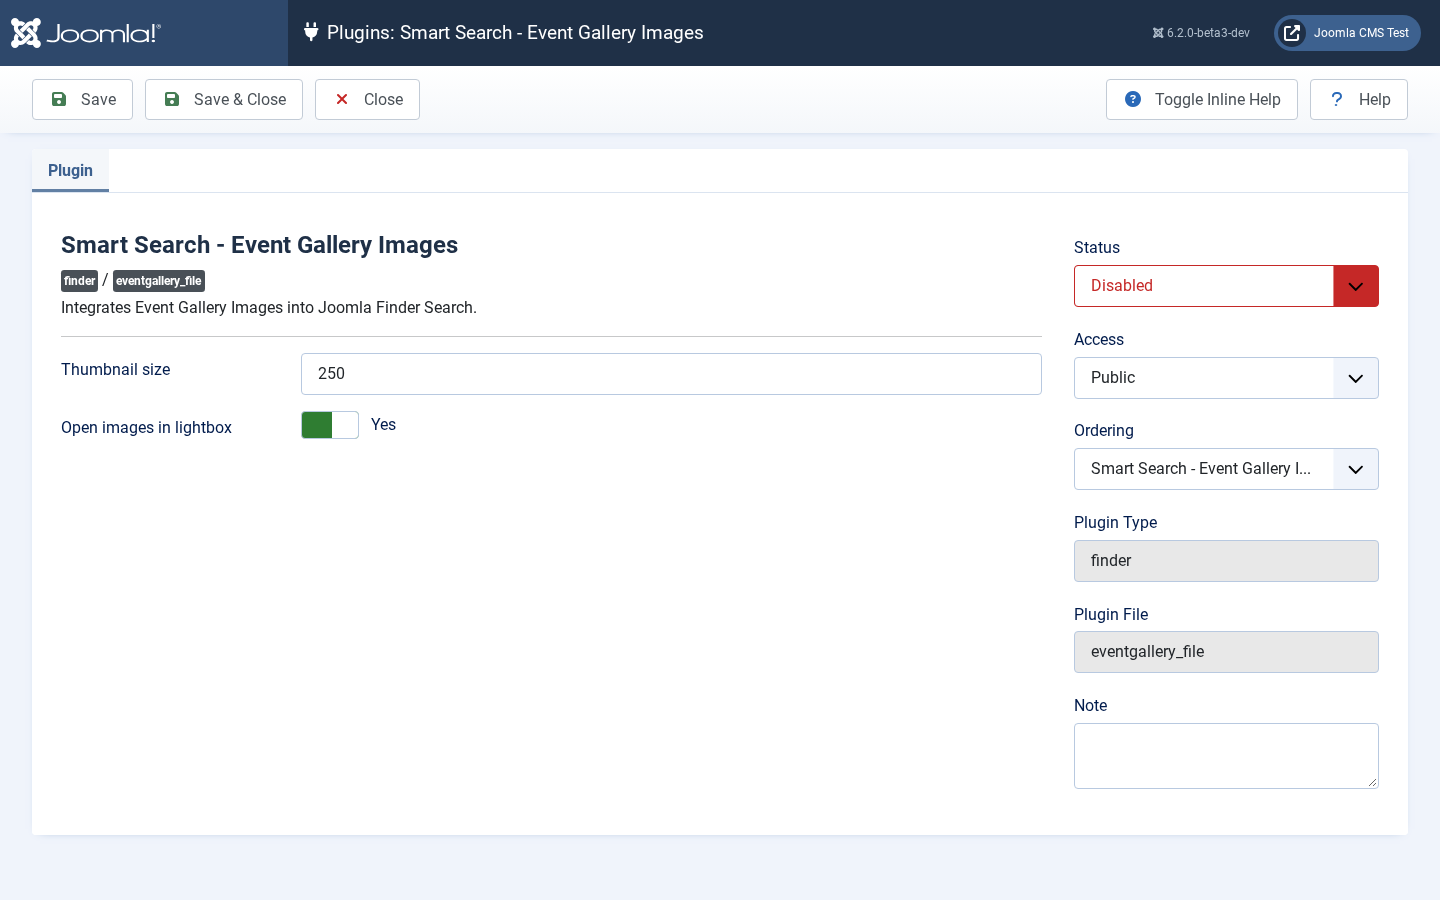Viewport: 1440px width, 900px height.
Task: Click the Ordering field label
Action: coord(1104,430)
